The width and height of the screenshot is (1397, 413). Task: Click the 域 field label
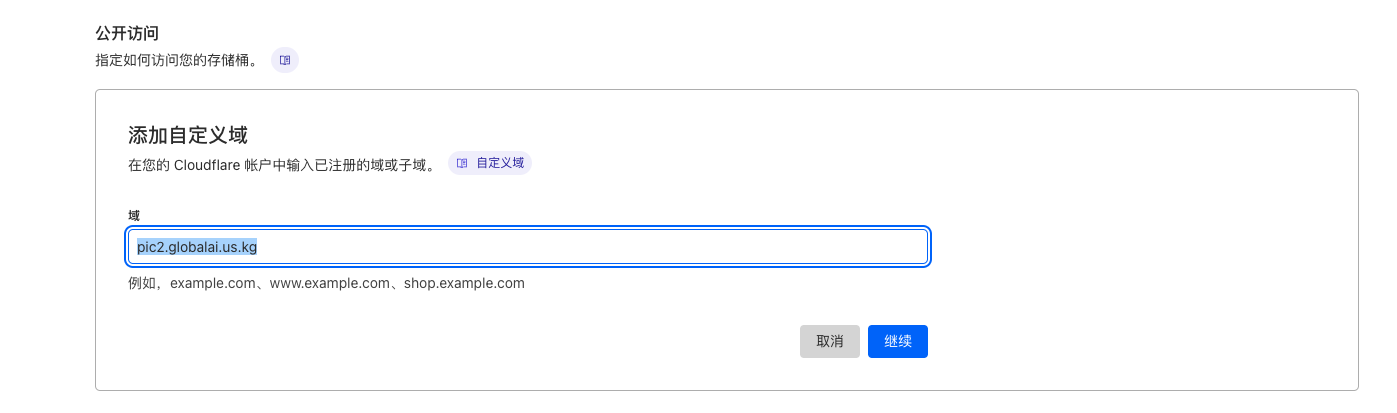(134, 215)
